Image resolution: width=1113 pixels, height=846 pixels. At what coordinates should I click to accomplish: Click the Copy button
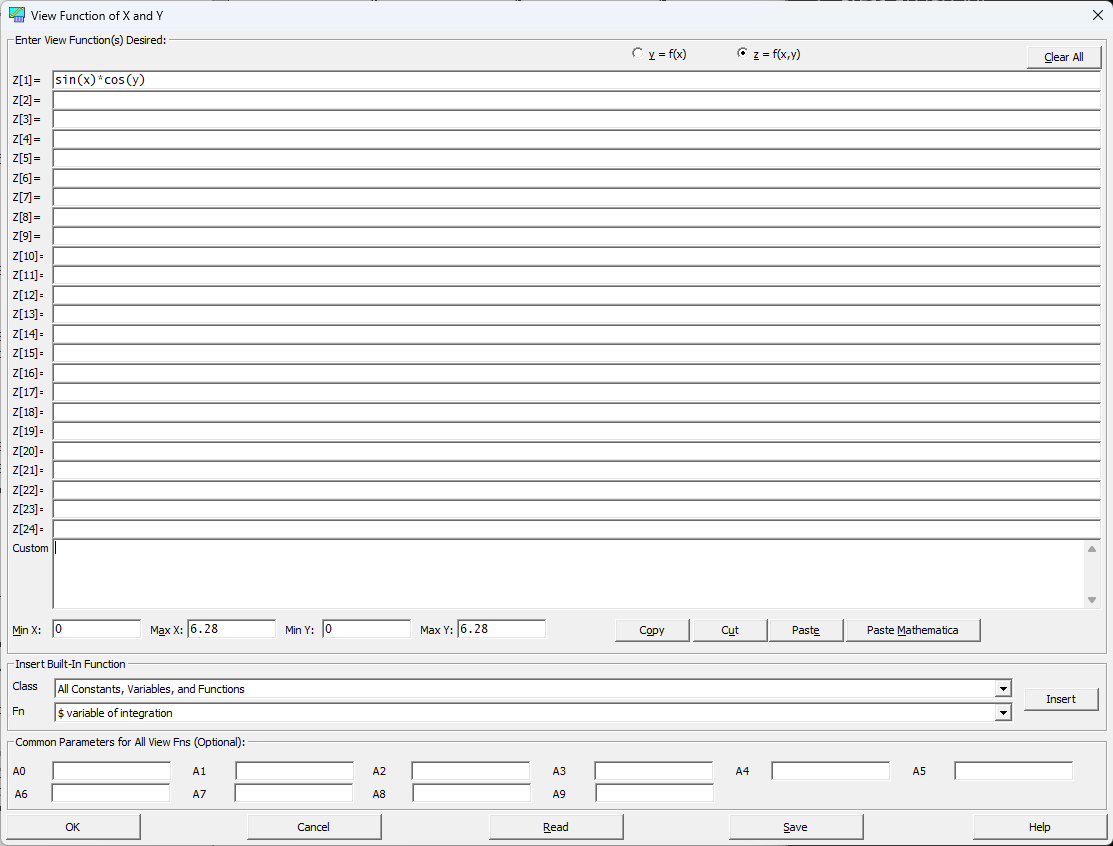[652, 630]
